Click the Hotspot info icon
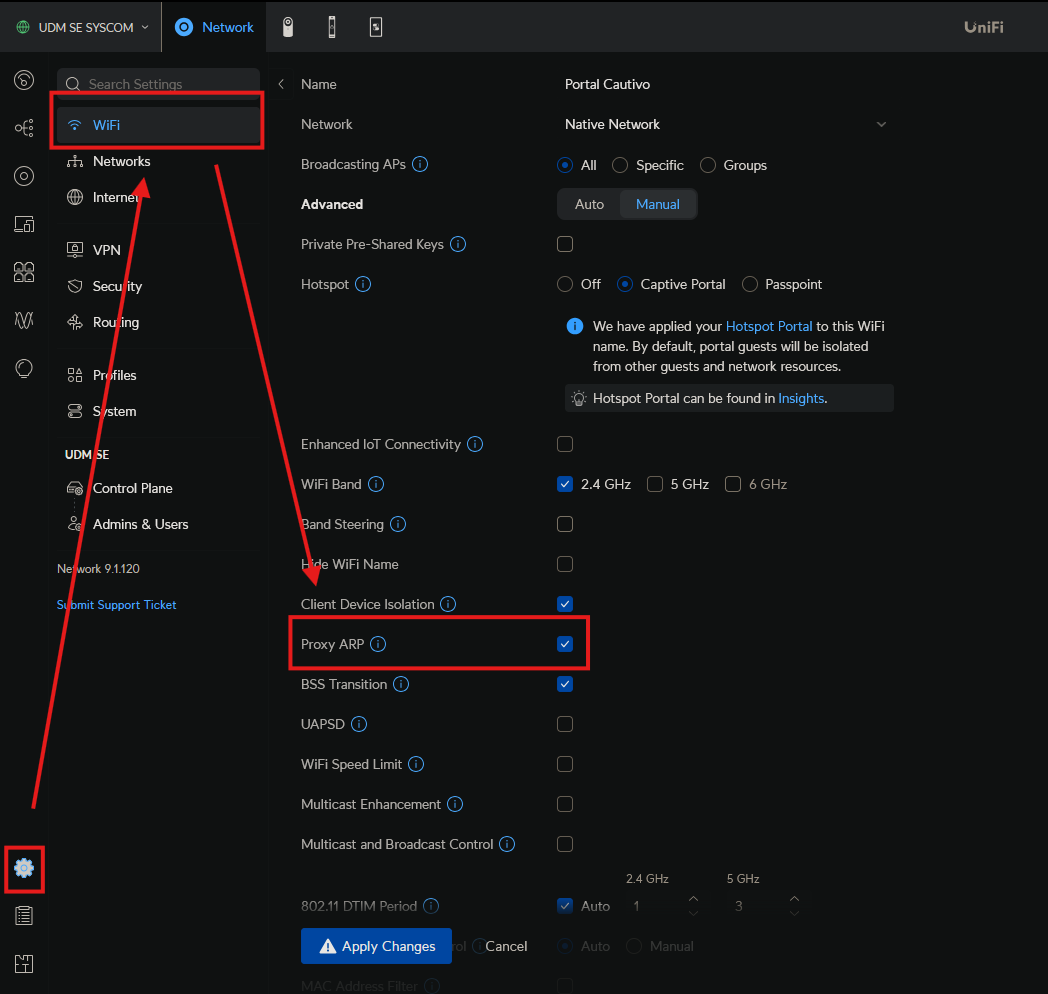Screen dimensions: 1048x994 tap(363, 284)
